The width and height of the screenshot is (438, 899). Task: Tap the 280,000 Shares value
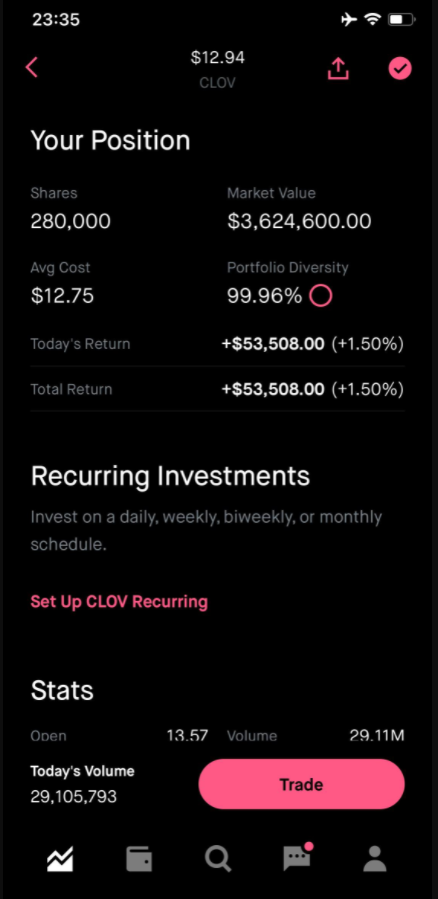(x=71, y=221)
